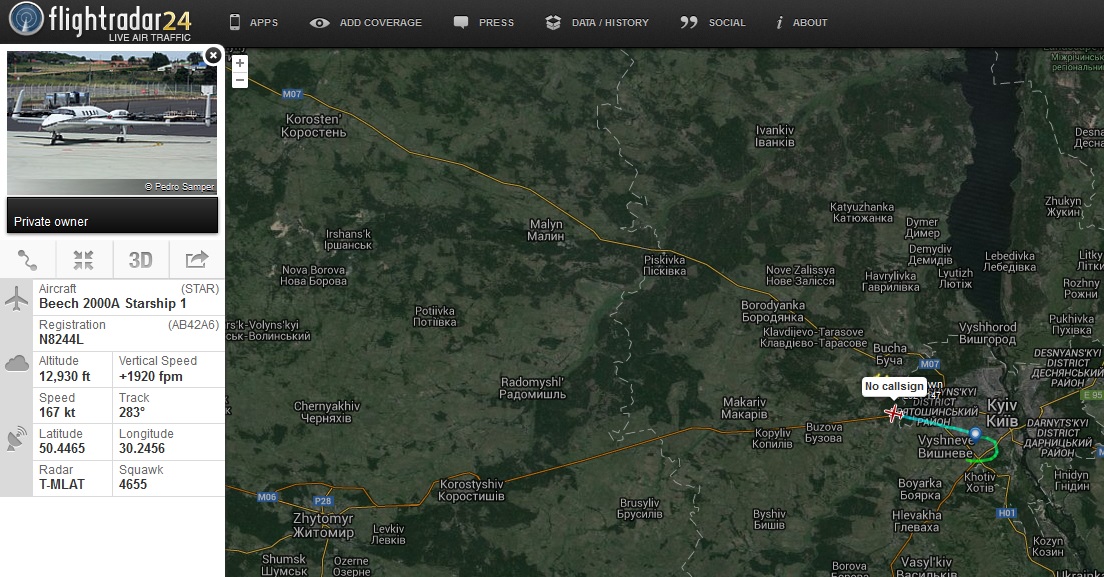Click the red aircraft marker on map
Screen dimensions: 1104x577
tap(893, 413)
